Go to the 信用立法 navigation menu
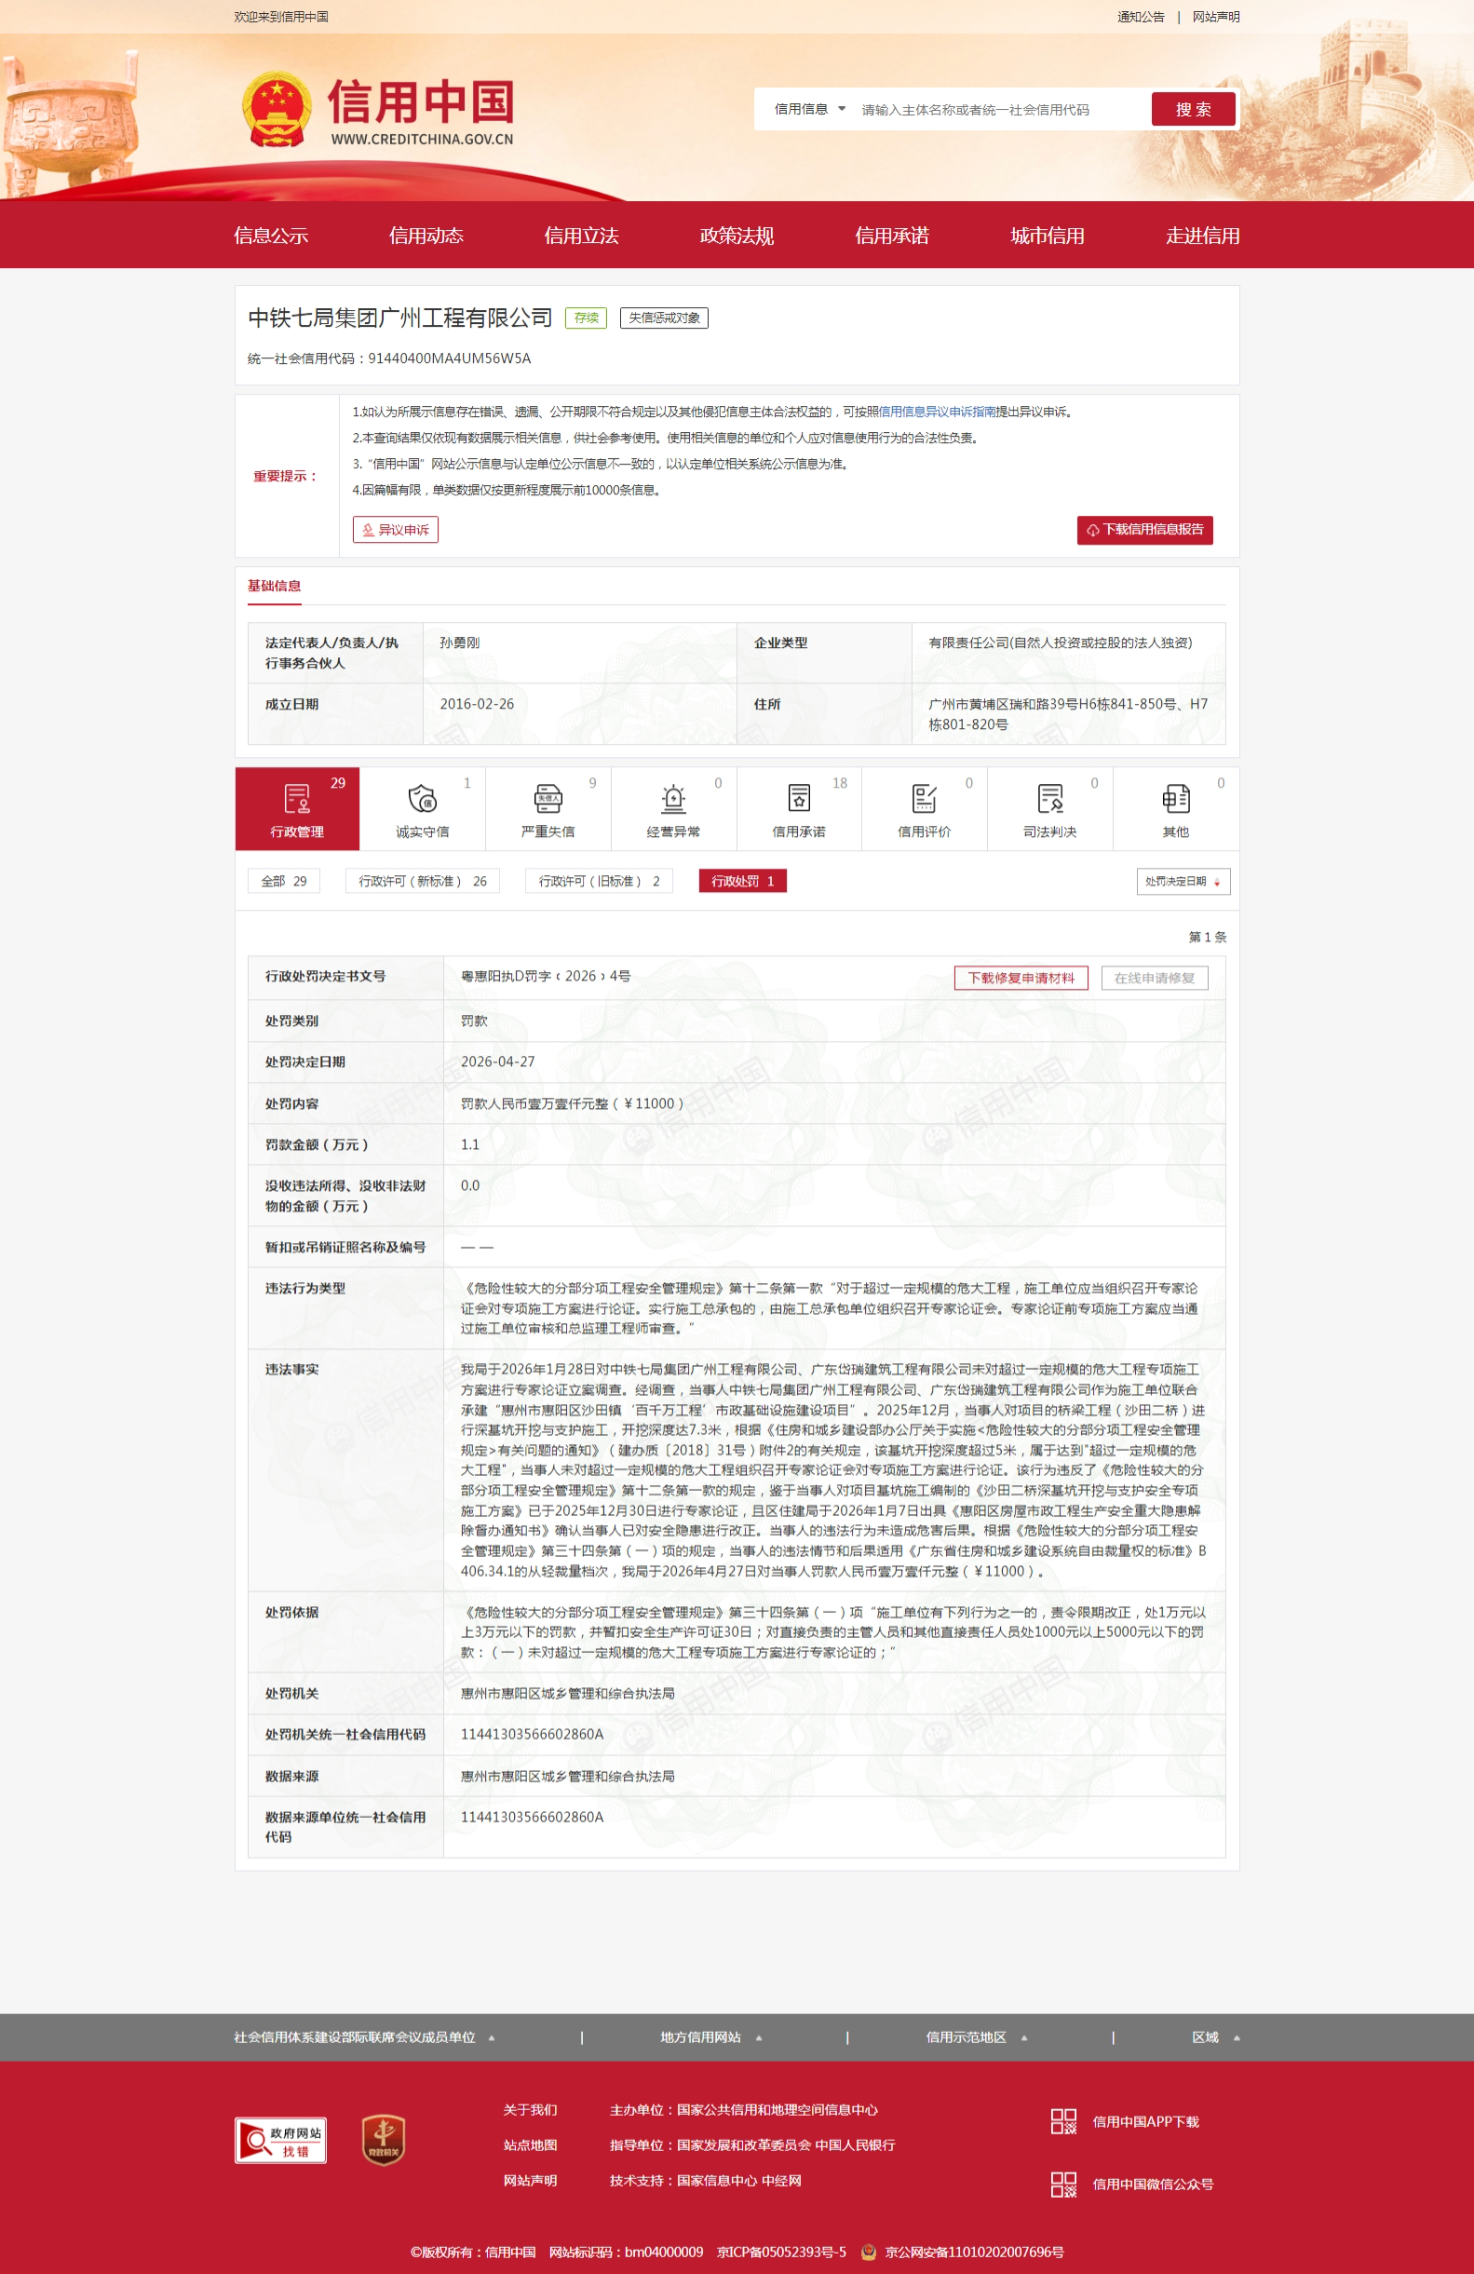 point(581,236)
